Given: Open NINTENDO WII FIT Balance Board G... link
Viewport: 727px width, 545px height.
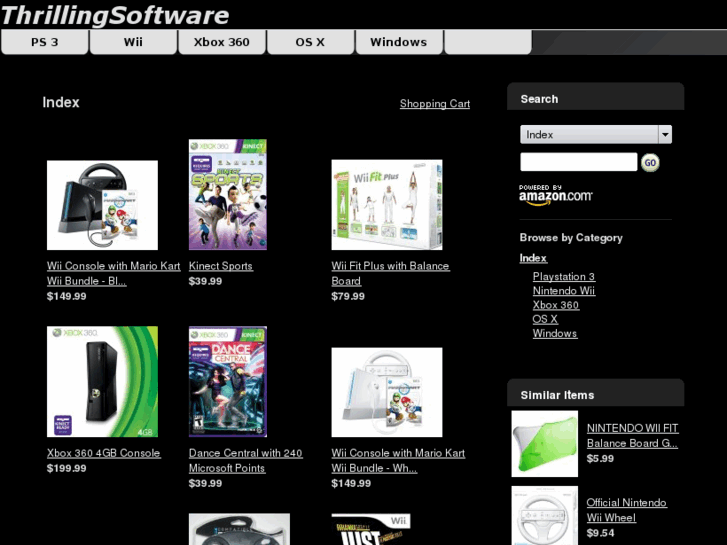Looking at the screenshot, I should [x=632, y=436].
